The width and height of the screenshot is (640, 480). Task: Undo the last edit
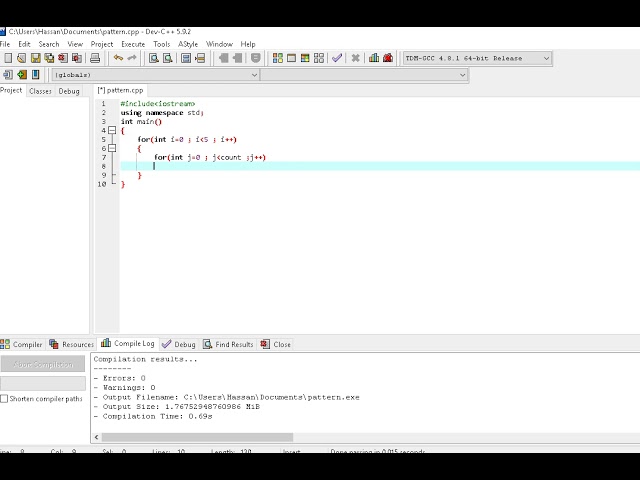(118, 58)
